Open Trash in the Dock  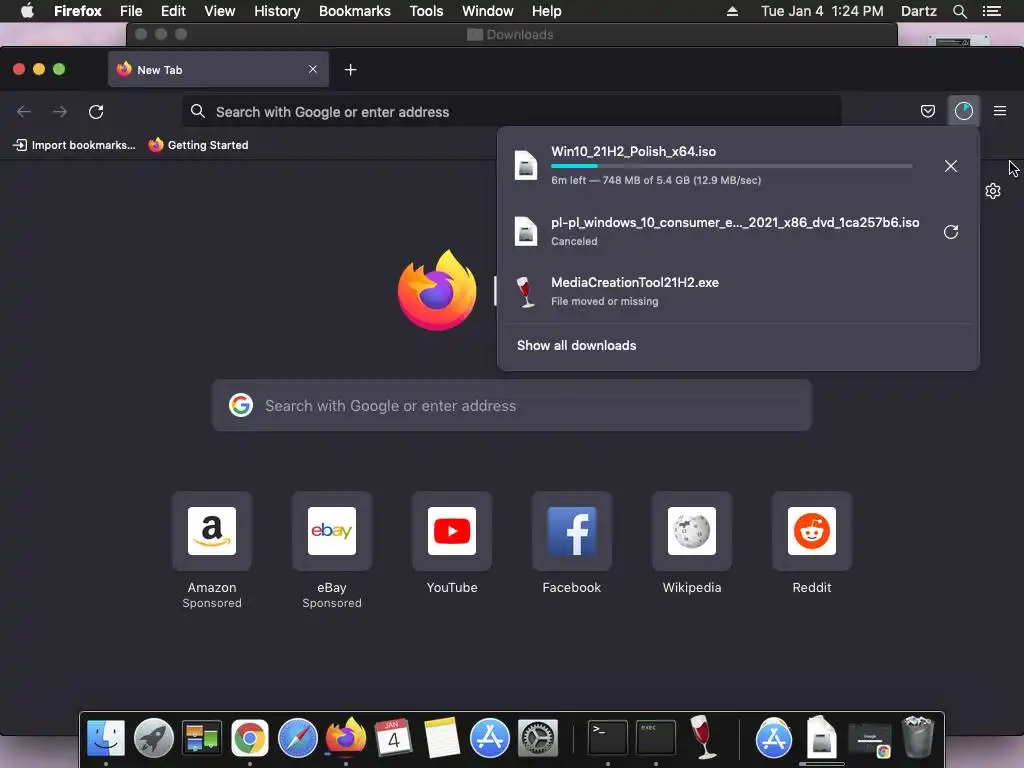point(918,737)
